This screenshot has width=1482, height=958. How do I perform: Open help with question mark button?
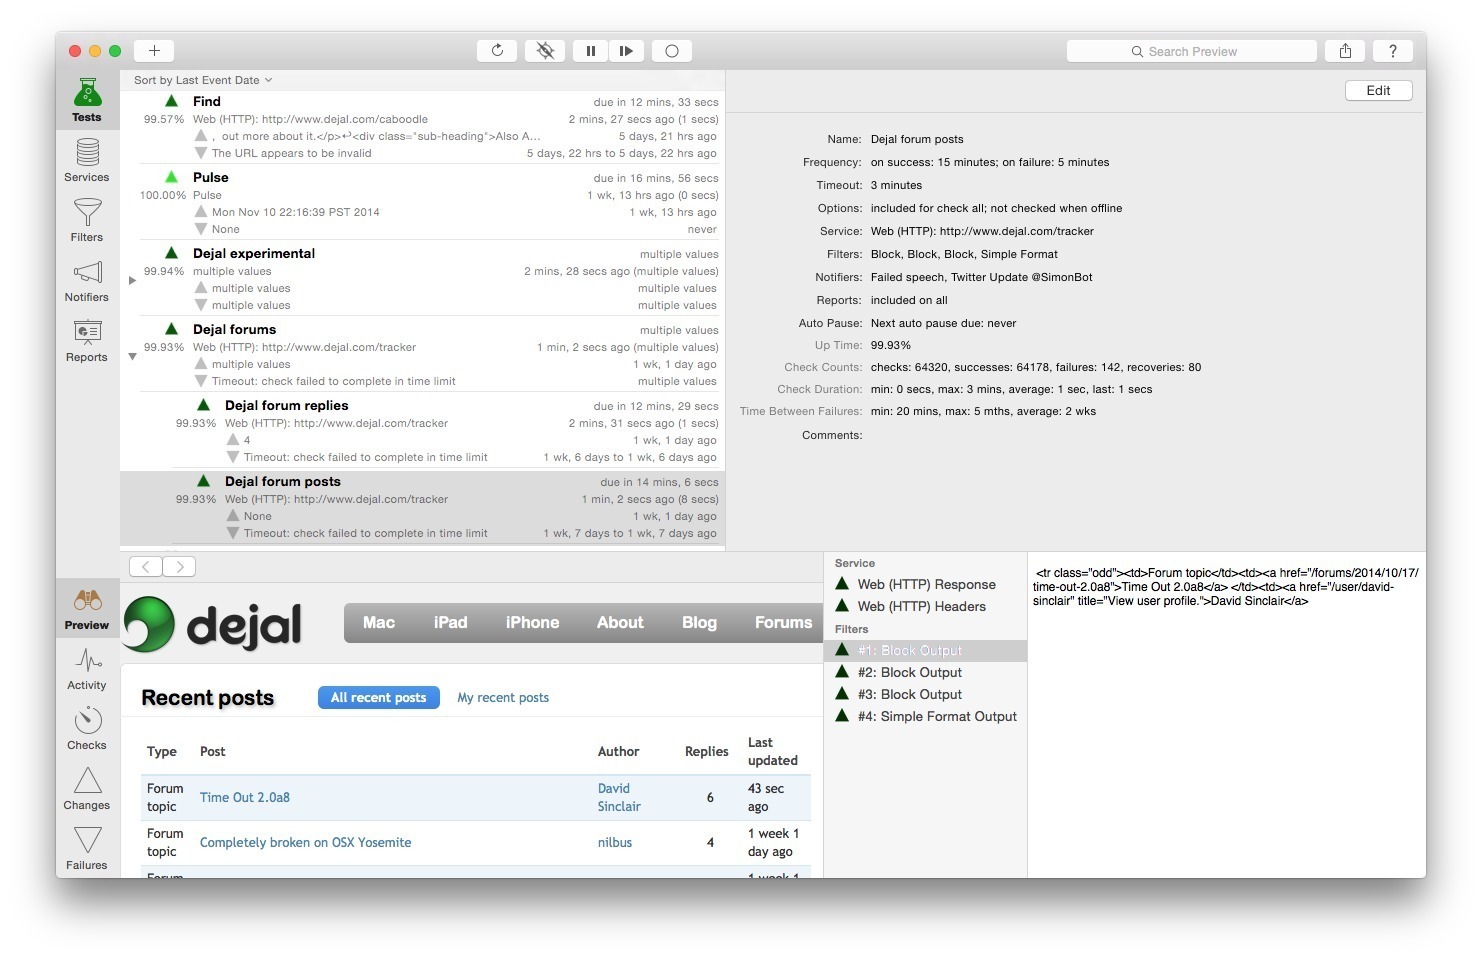click(1392, 51)
